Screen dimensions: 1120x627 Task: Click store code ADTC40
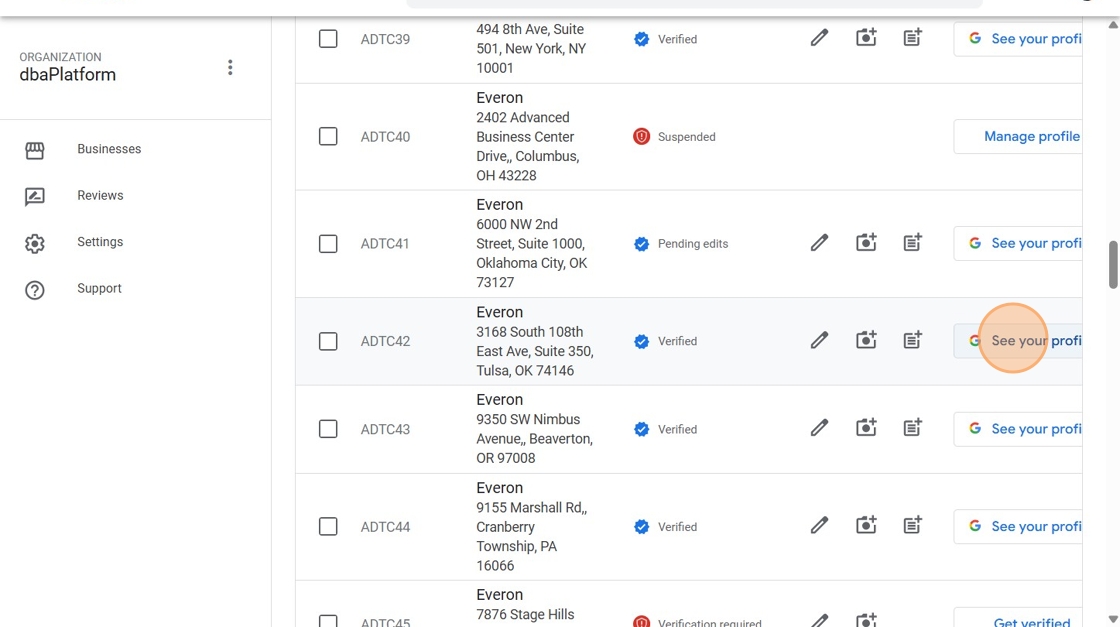[x=385, y=136]
